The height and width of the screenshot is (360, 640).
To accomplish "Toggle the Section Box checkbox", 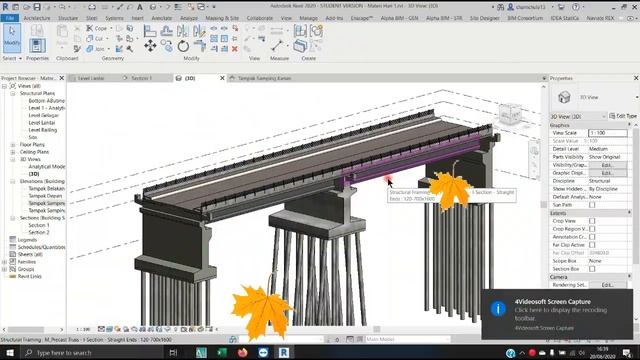I will [x=592, y=269].
